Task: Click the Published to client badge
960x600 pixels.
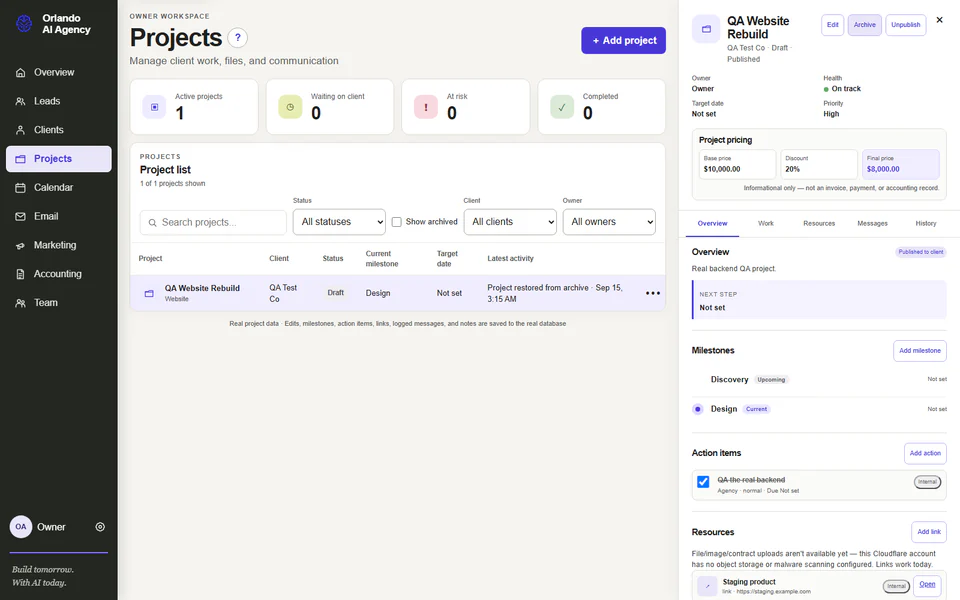Action: [920, 252]
